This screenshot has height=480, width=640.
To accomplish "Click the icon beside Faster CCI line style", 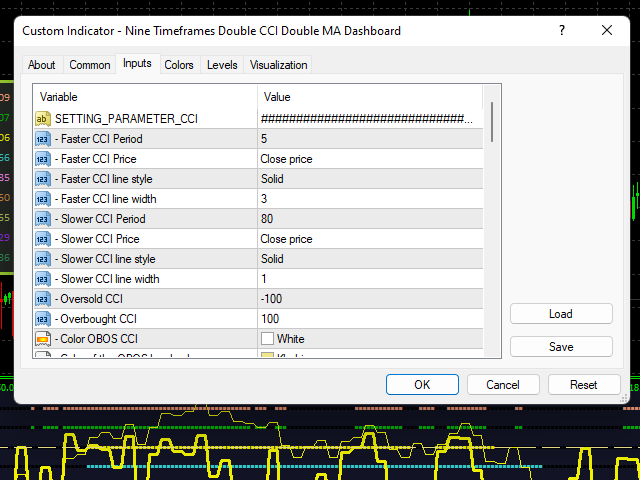I will [x=43, y=179].
